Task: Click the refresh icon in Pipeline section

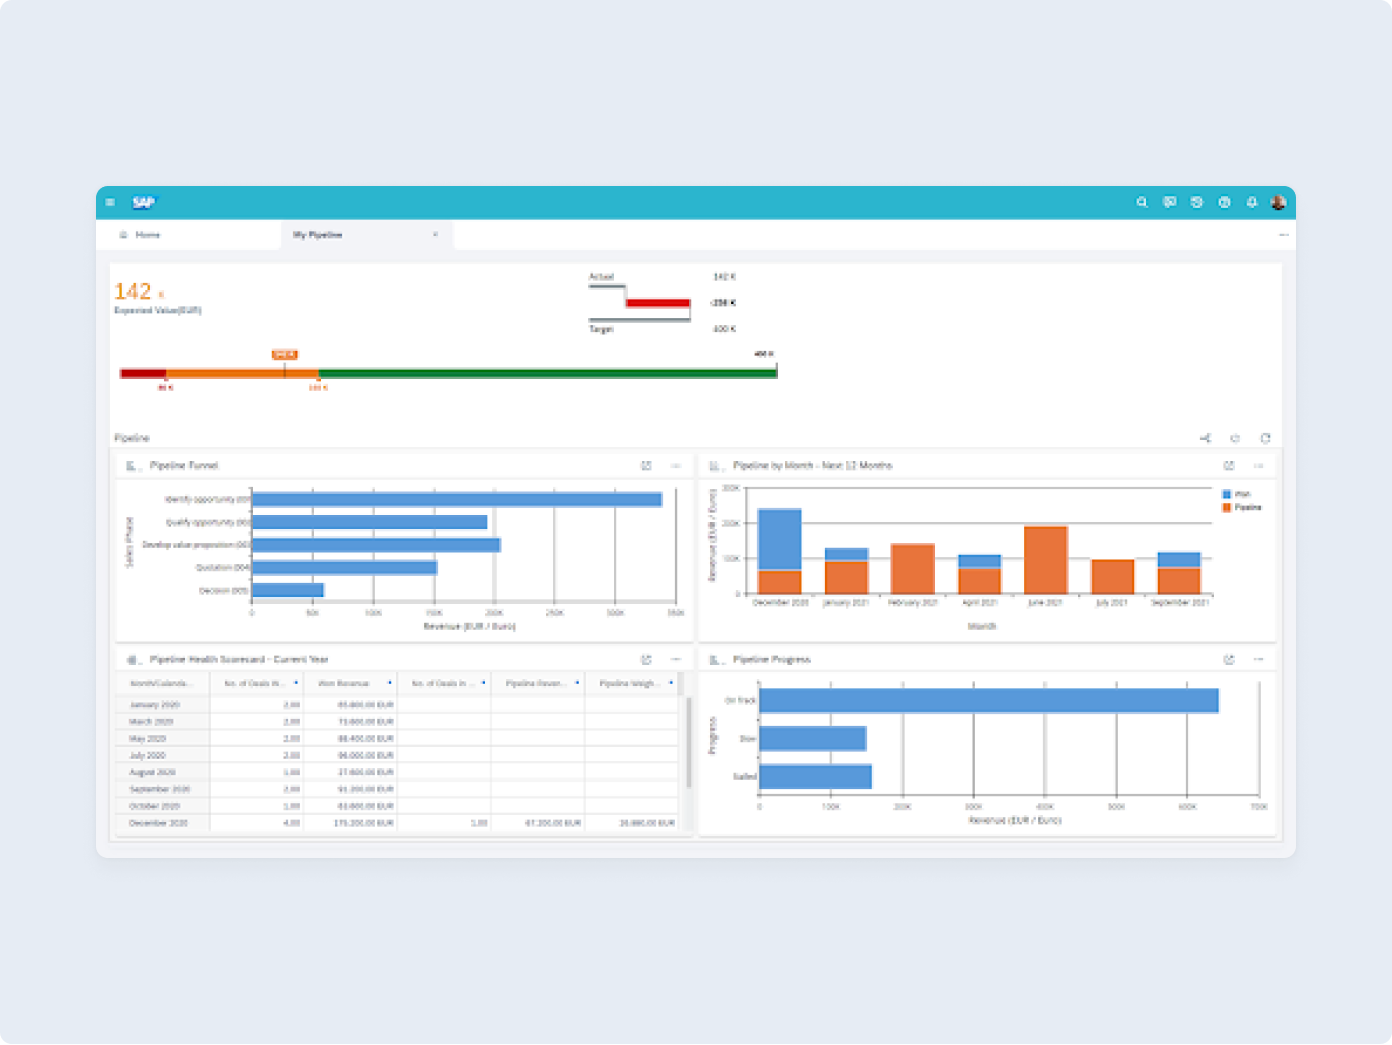Action: click(1265, 438)
